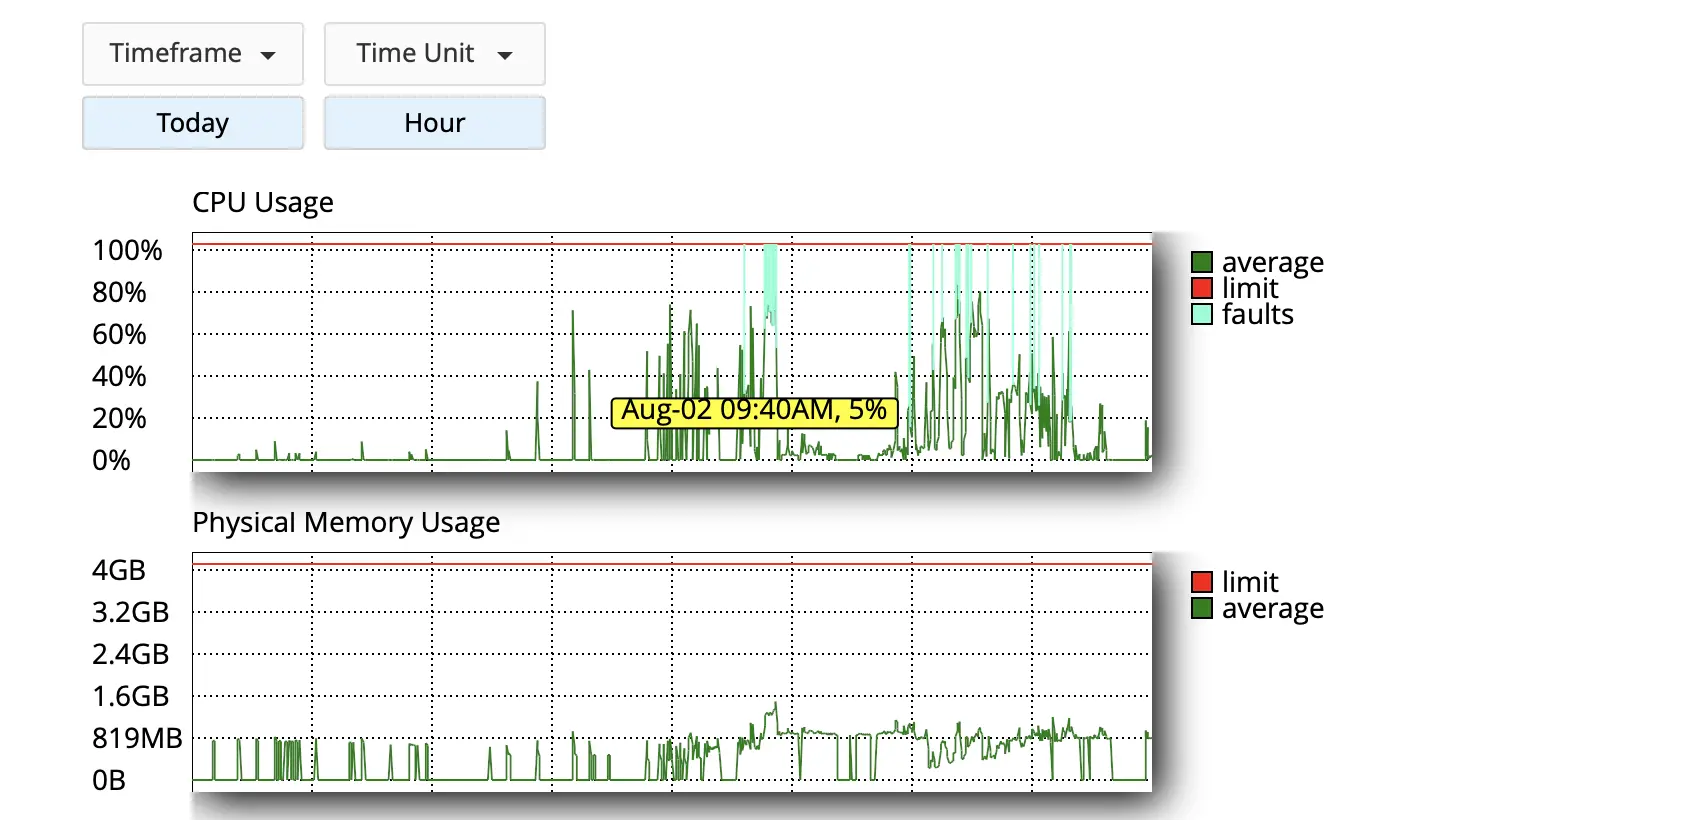Click the Today button
This screenshot has width=1698, height=820.
point(193,123)
